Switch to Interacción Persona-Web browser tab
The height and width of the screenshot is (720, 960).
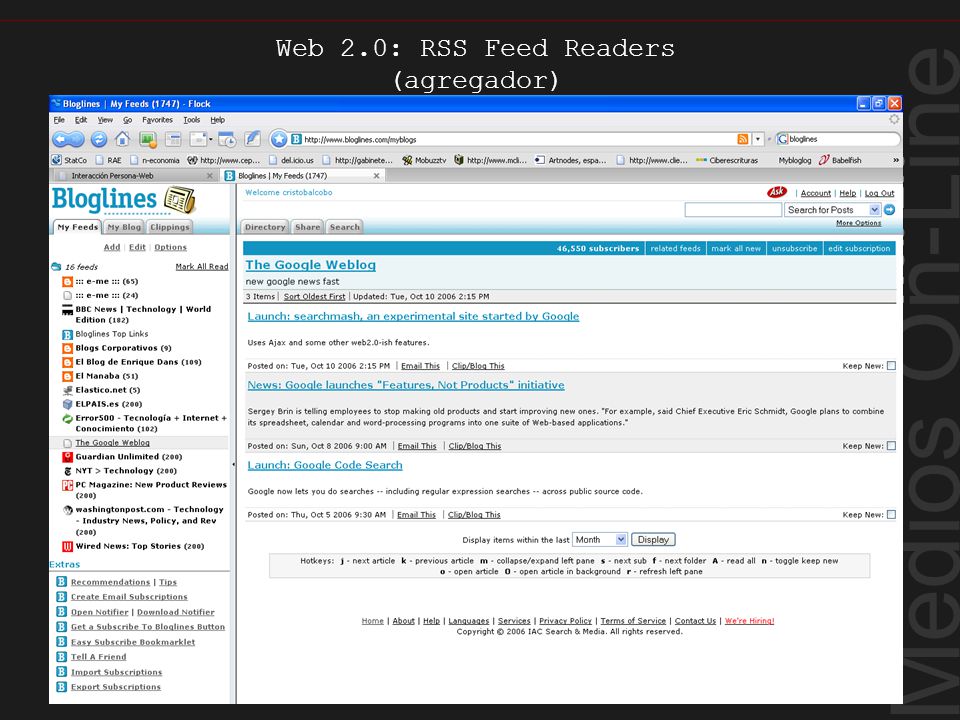point(133,176)
